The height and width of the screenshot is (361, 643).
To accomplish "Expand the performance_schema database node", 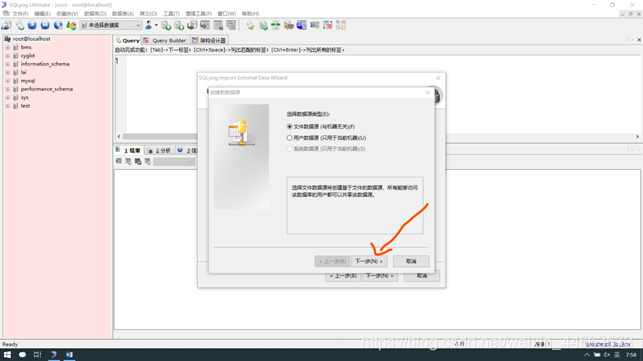I will click(7, 89).
